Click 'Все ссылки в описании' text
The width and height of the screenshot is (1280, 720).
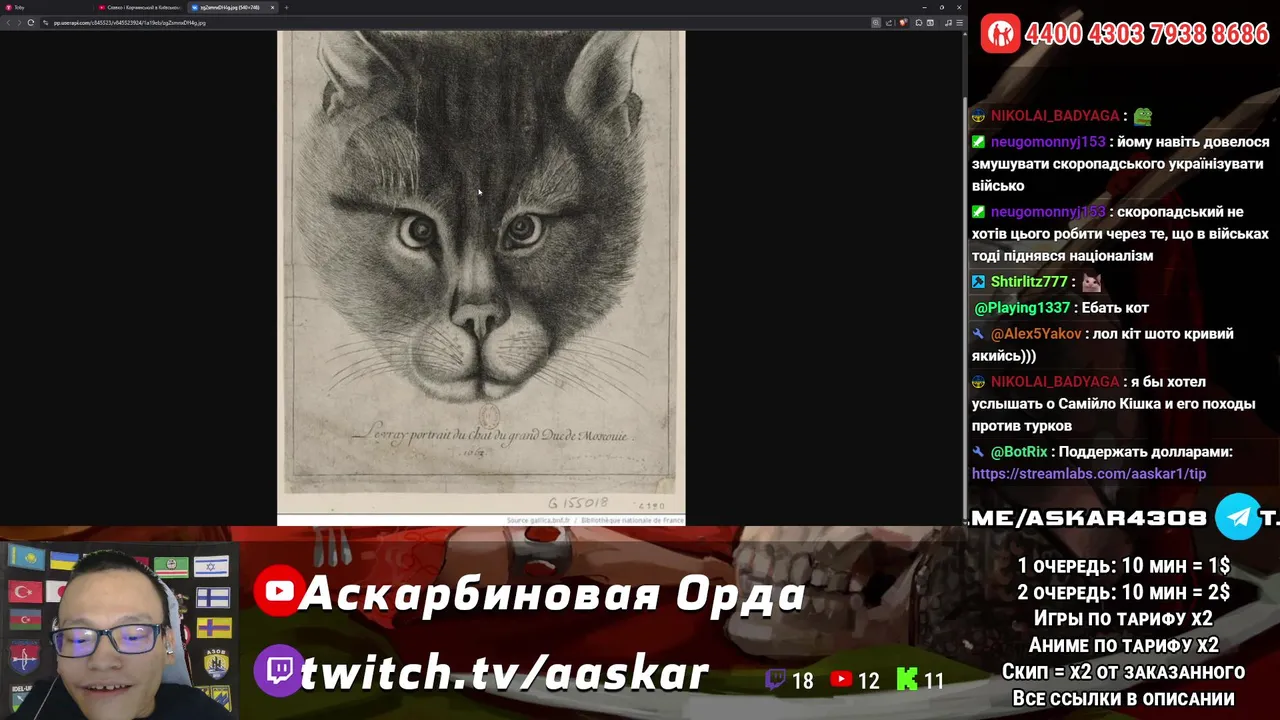click(x=1123, y=698)
